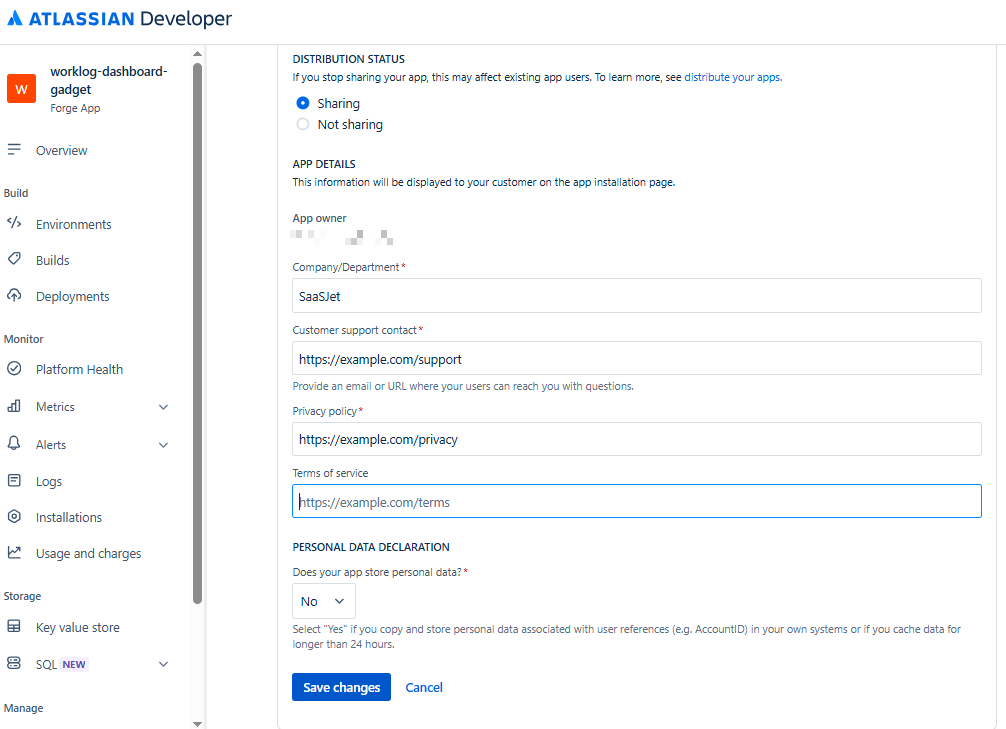Image resolution: width=1006 pixels, height=729 pixels.
Task: Open the distribute your apps link
Action: click(732, 77)
